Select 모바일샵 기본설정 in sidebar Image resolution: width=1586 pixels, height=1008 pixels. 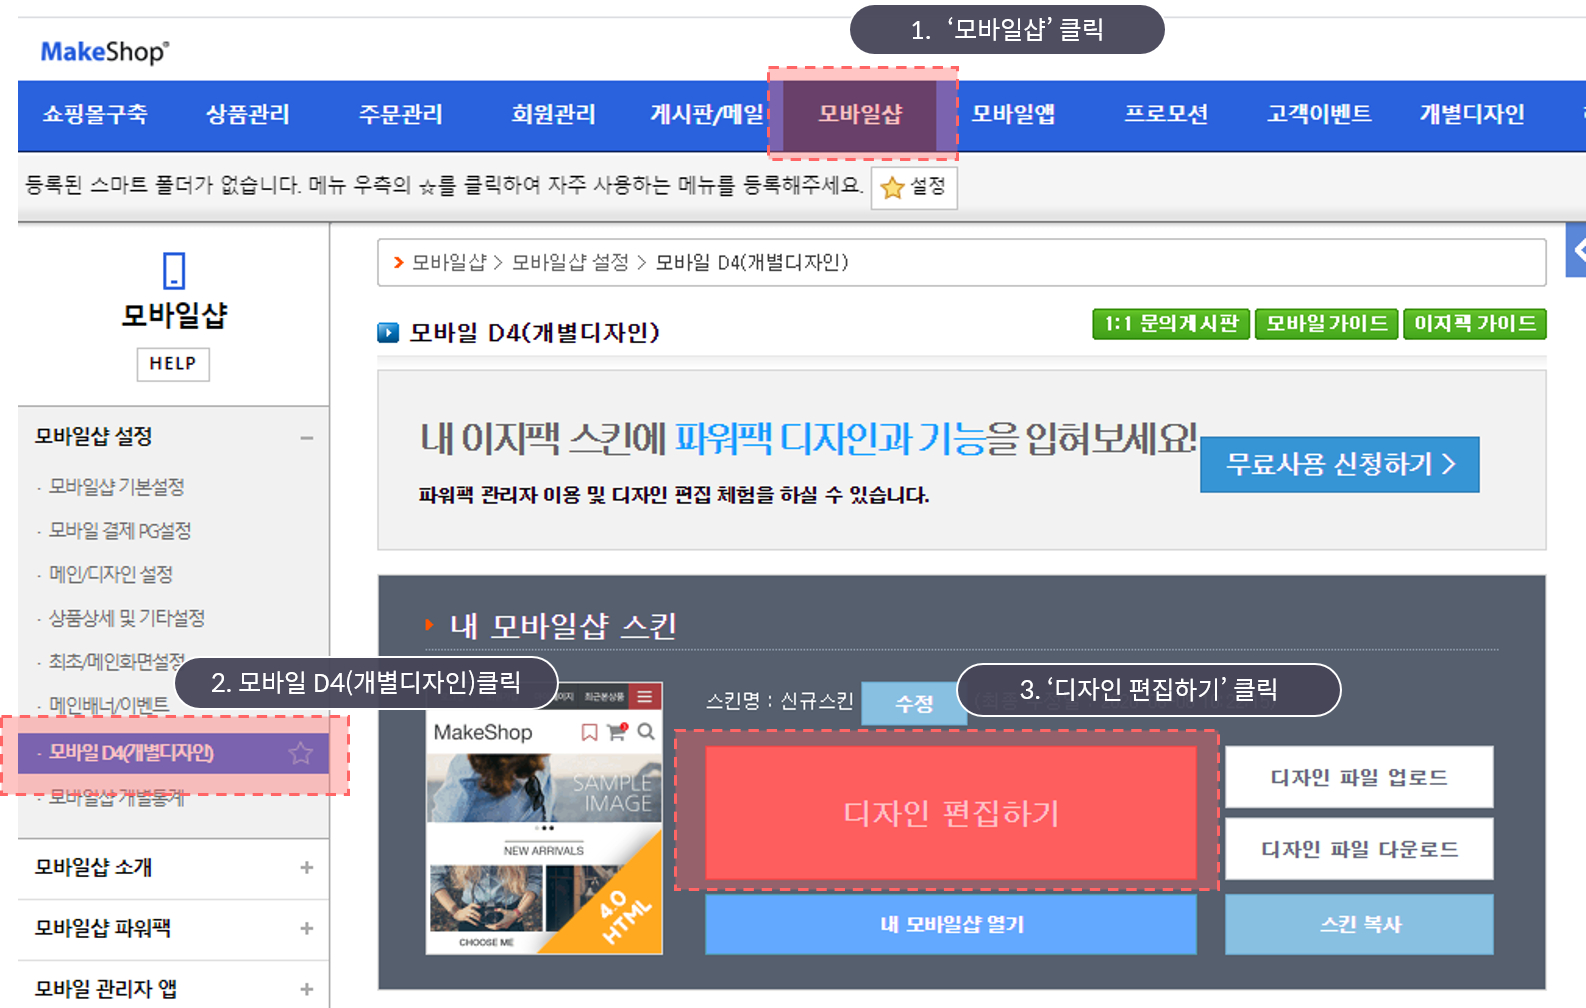point(117,487)
